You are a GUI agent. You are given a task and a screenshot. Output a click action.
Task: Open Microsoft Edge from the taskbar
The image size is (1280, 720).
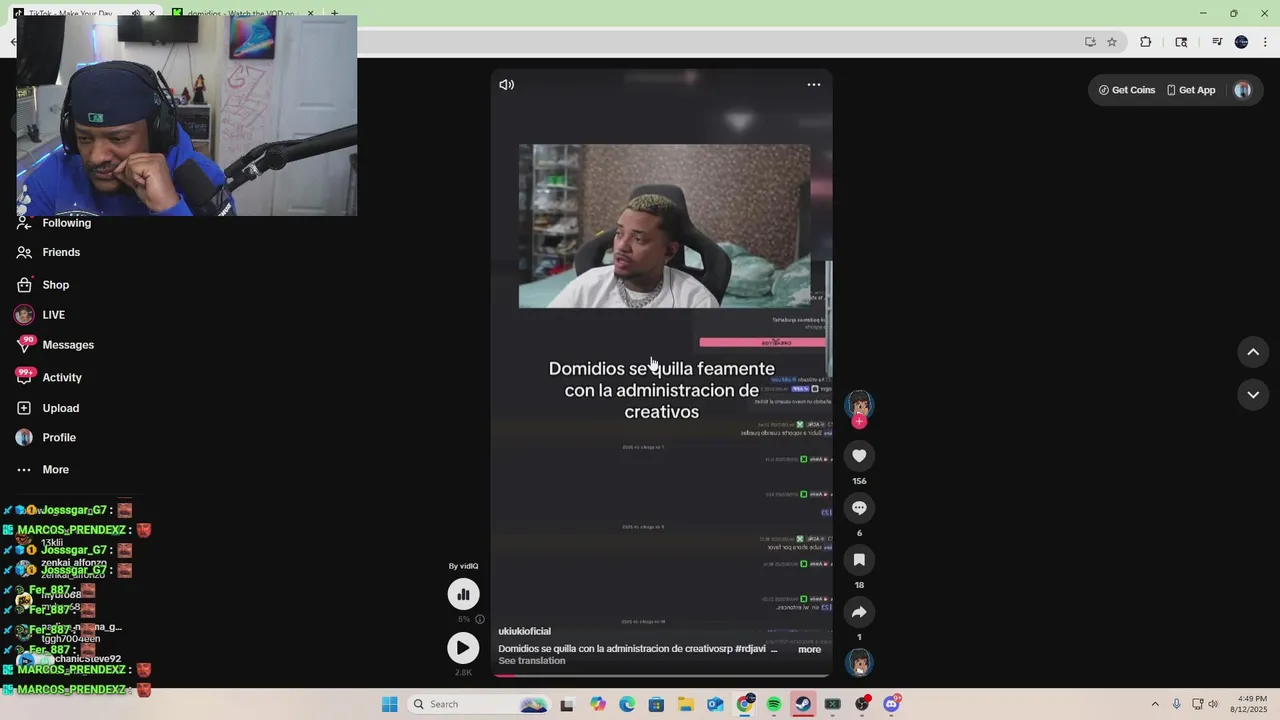click(627, 704)
